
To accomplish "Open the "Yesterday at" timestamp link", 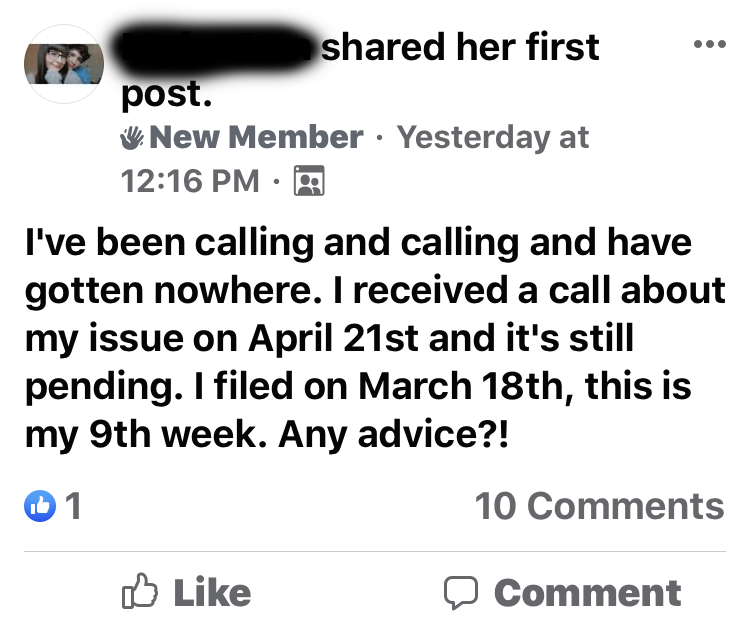I will pos(493,138).
